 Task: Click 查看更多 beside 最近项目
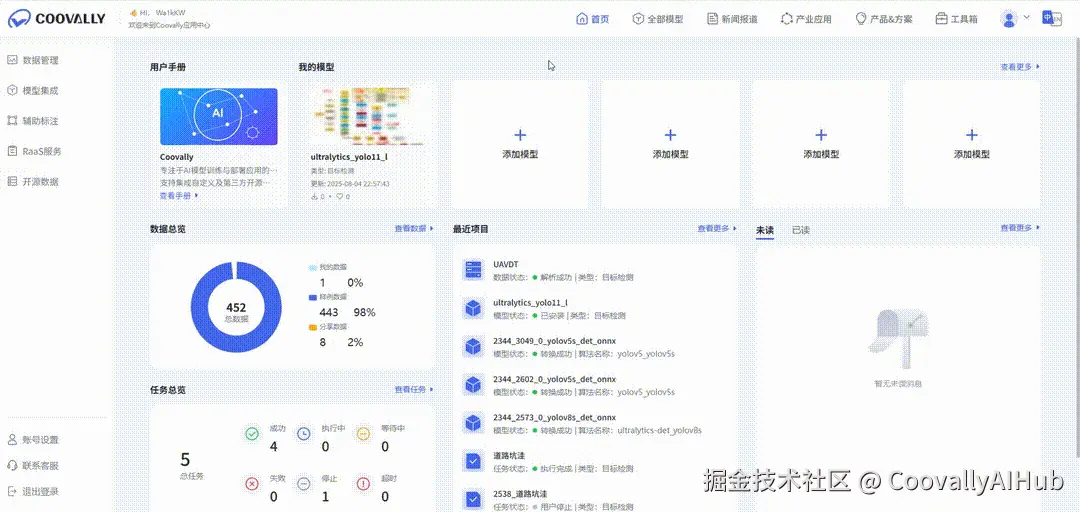coord(717,228)
